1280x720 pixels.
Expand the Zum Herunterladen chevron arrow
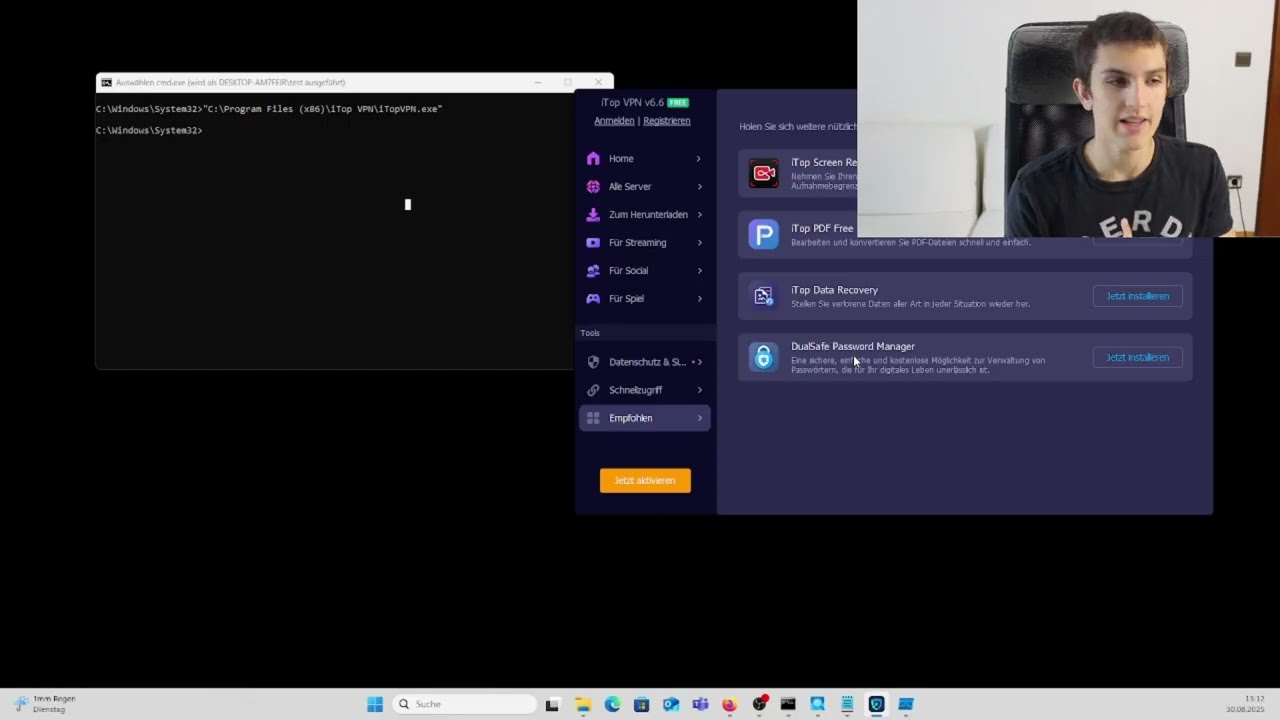click(x=699, y=214)
